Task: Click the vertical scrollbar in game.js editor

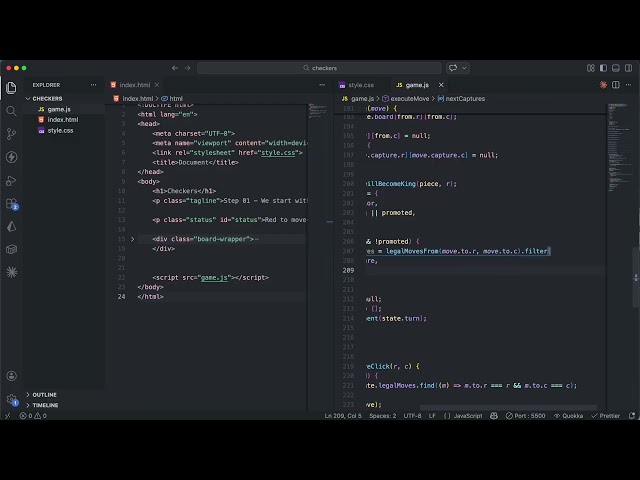Action: 636,278
